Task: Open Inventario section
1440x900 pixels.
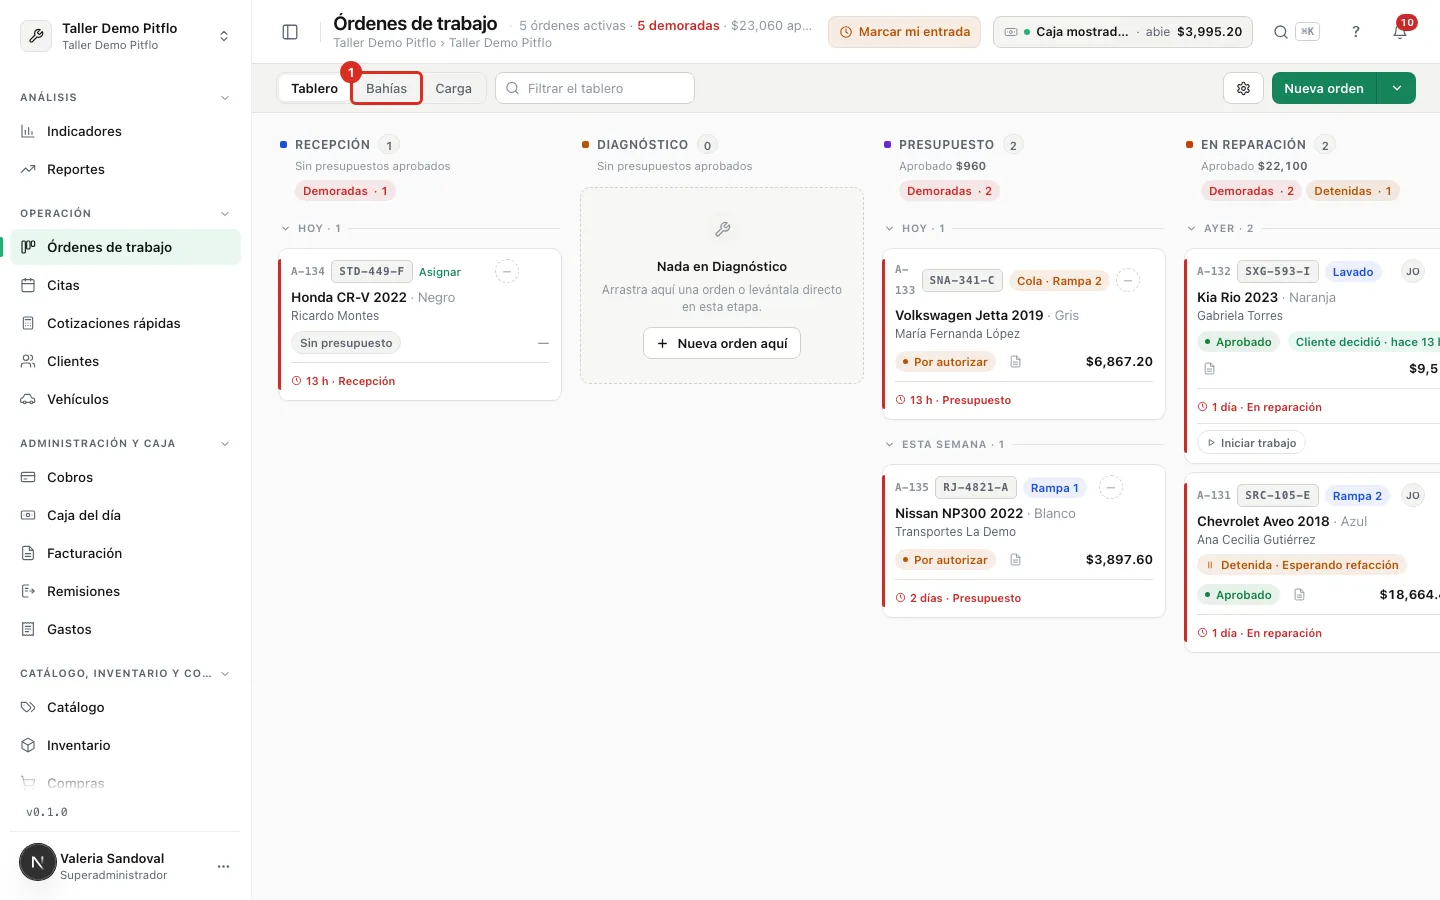Action: pos(125,745)
